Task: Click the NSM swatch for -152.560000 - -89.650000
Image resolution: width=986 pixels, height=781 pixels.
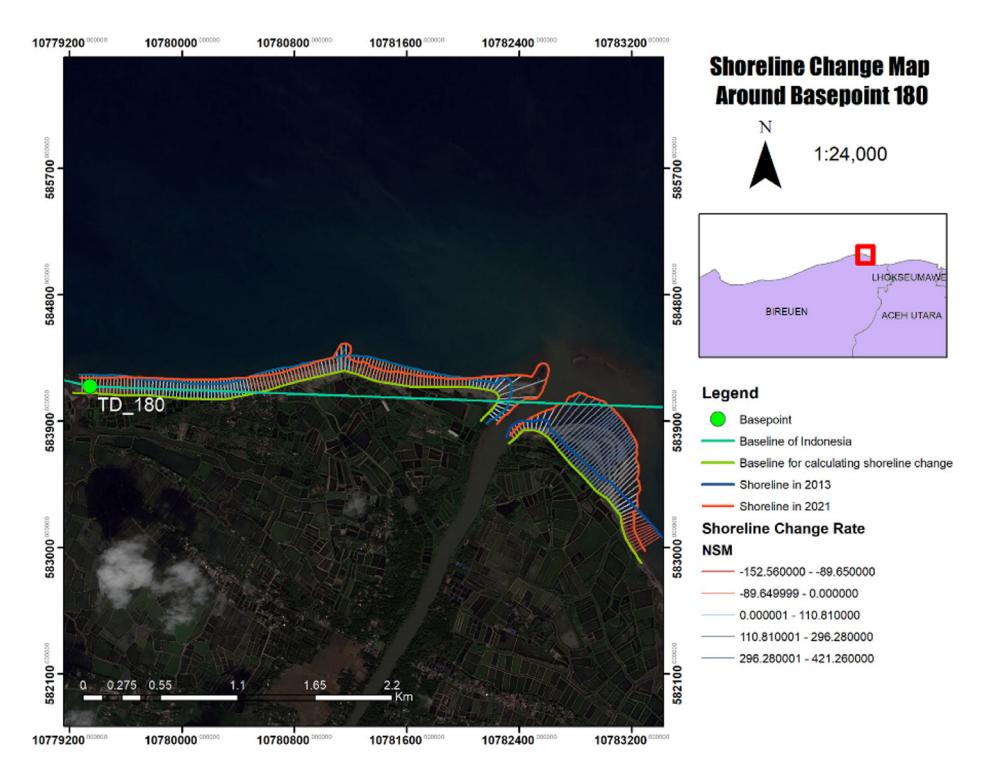Action: [x=717, y=572]
